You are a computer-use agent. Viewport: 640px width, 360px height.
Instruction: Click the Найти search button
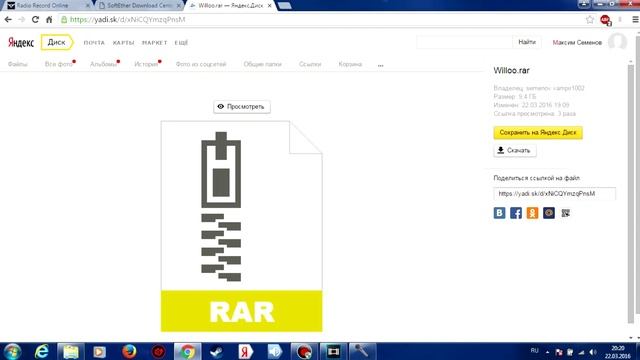[527, 42]
